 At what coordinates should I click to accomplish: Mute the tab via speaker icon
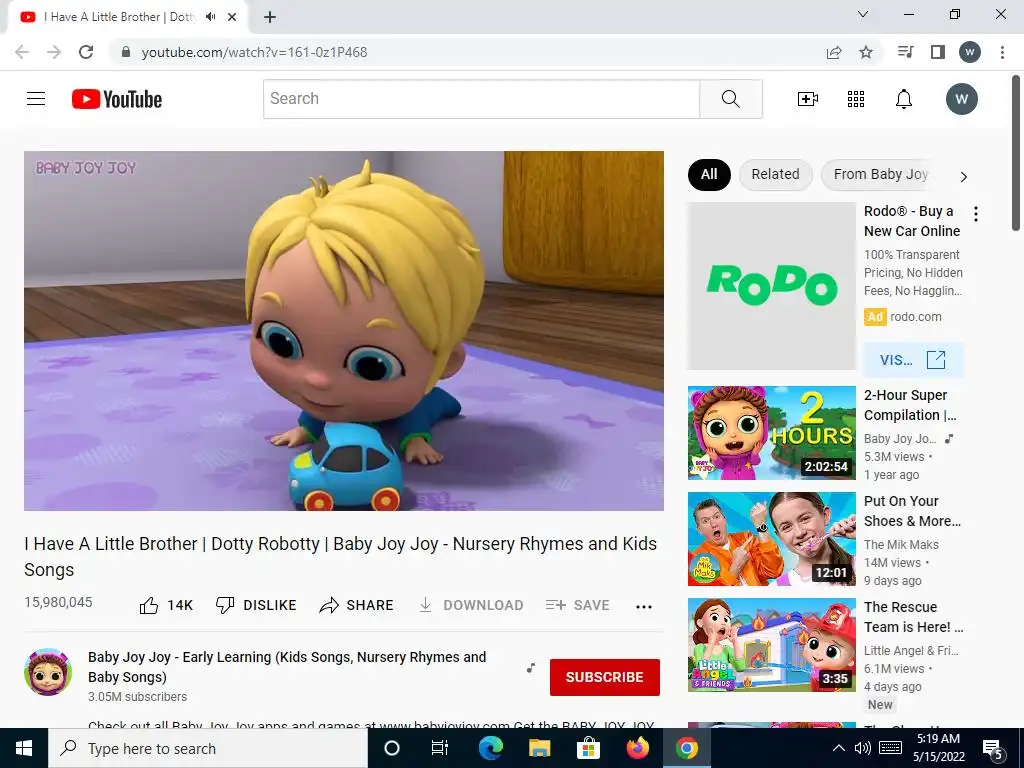(210, 17)
